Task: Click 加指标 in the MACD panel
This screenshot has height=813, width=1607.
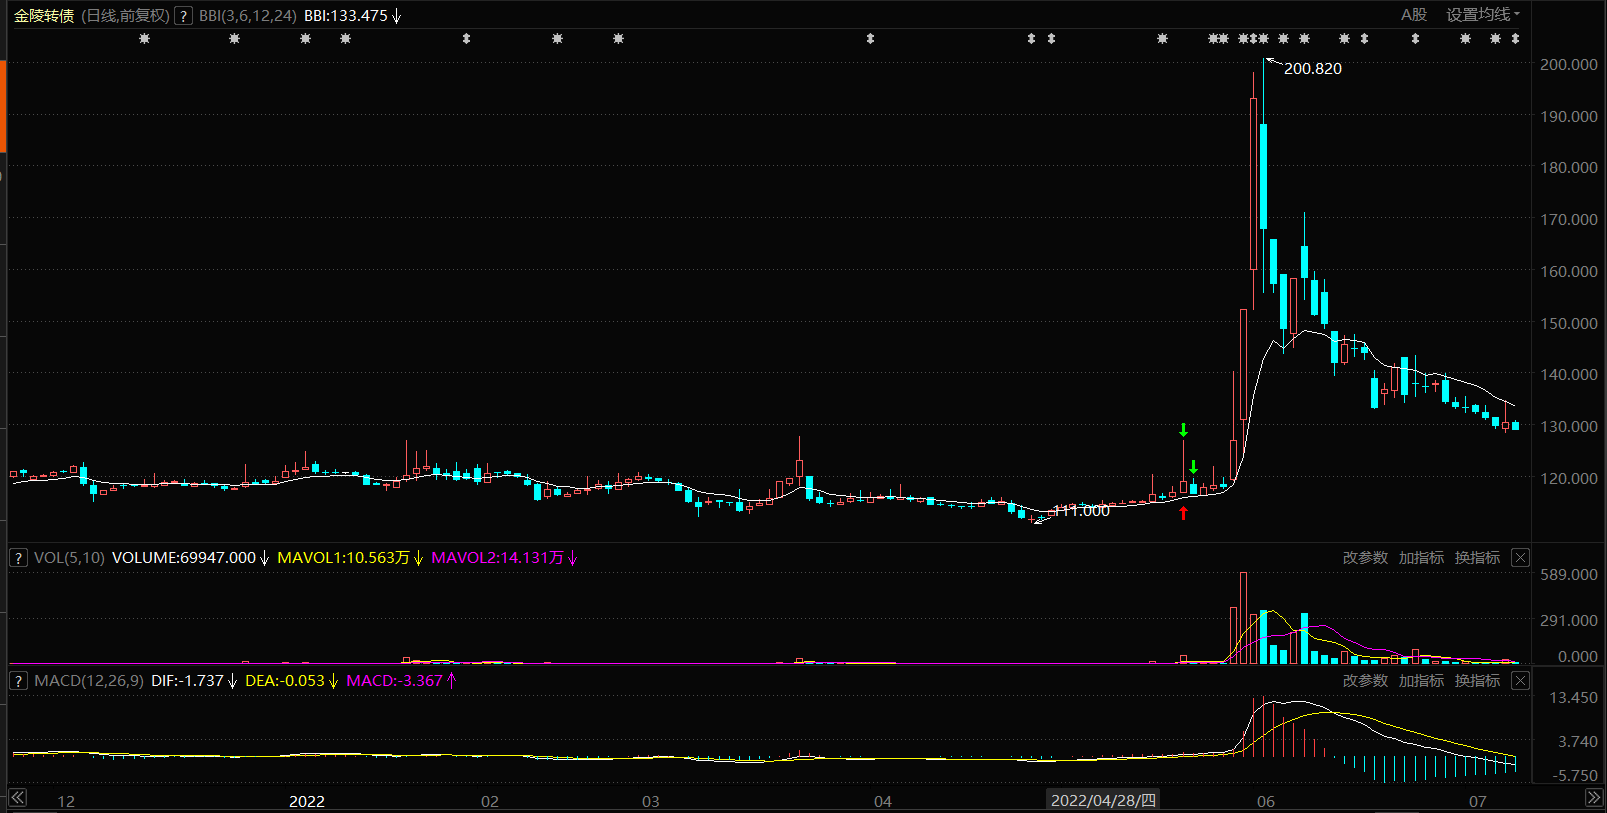Action: (x=1421, y=681)
